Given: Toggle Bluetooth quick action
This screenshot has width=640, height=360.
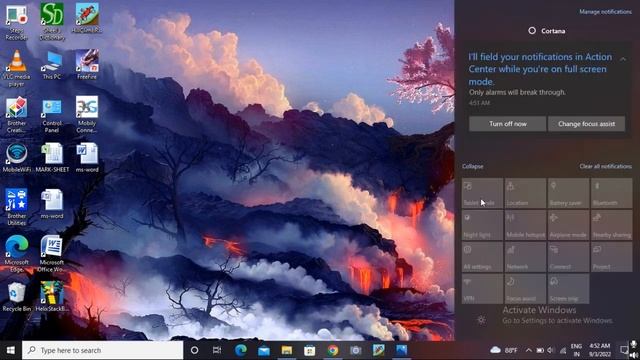Looking at the screenshot, I should (x=611, y=193).
